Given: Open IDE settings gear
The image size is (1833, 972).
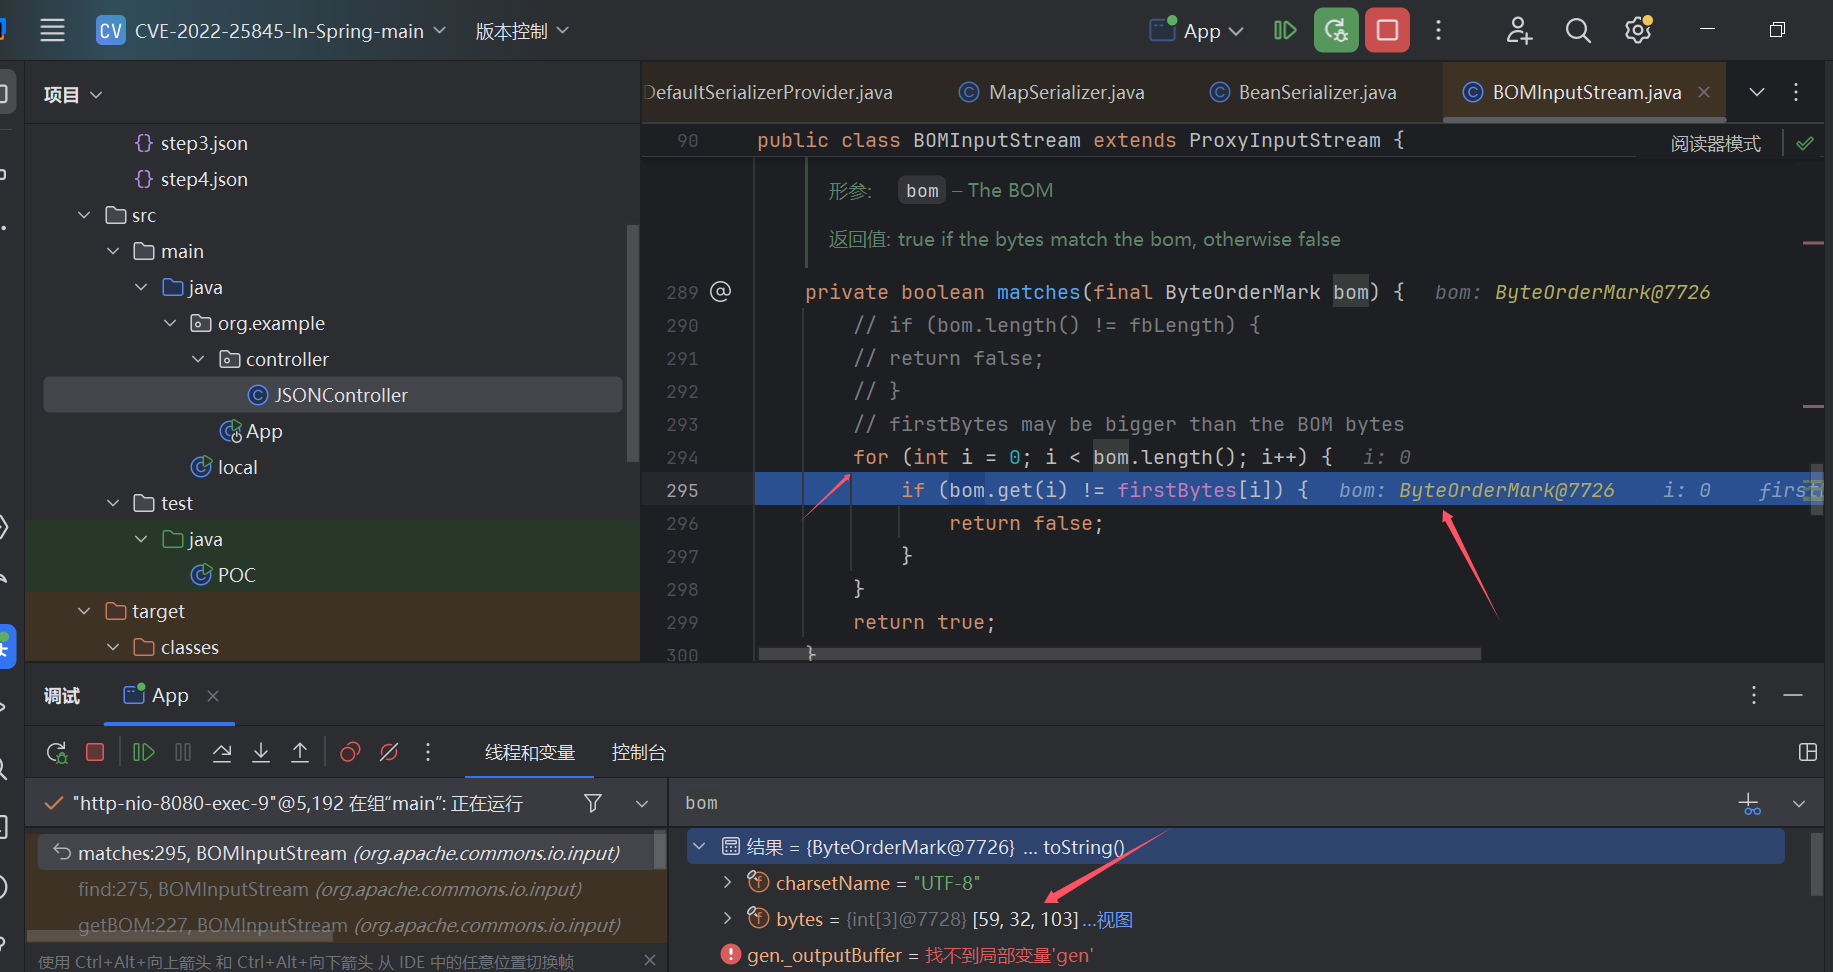Looking at the screenshot, I should (x=1637, y=30).
